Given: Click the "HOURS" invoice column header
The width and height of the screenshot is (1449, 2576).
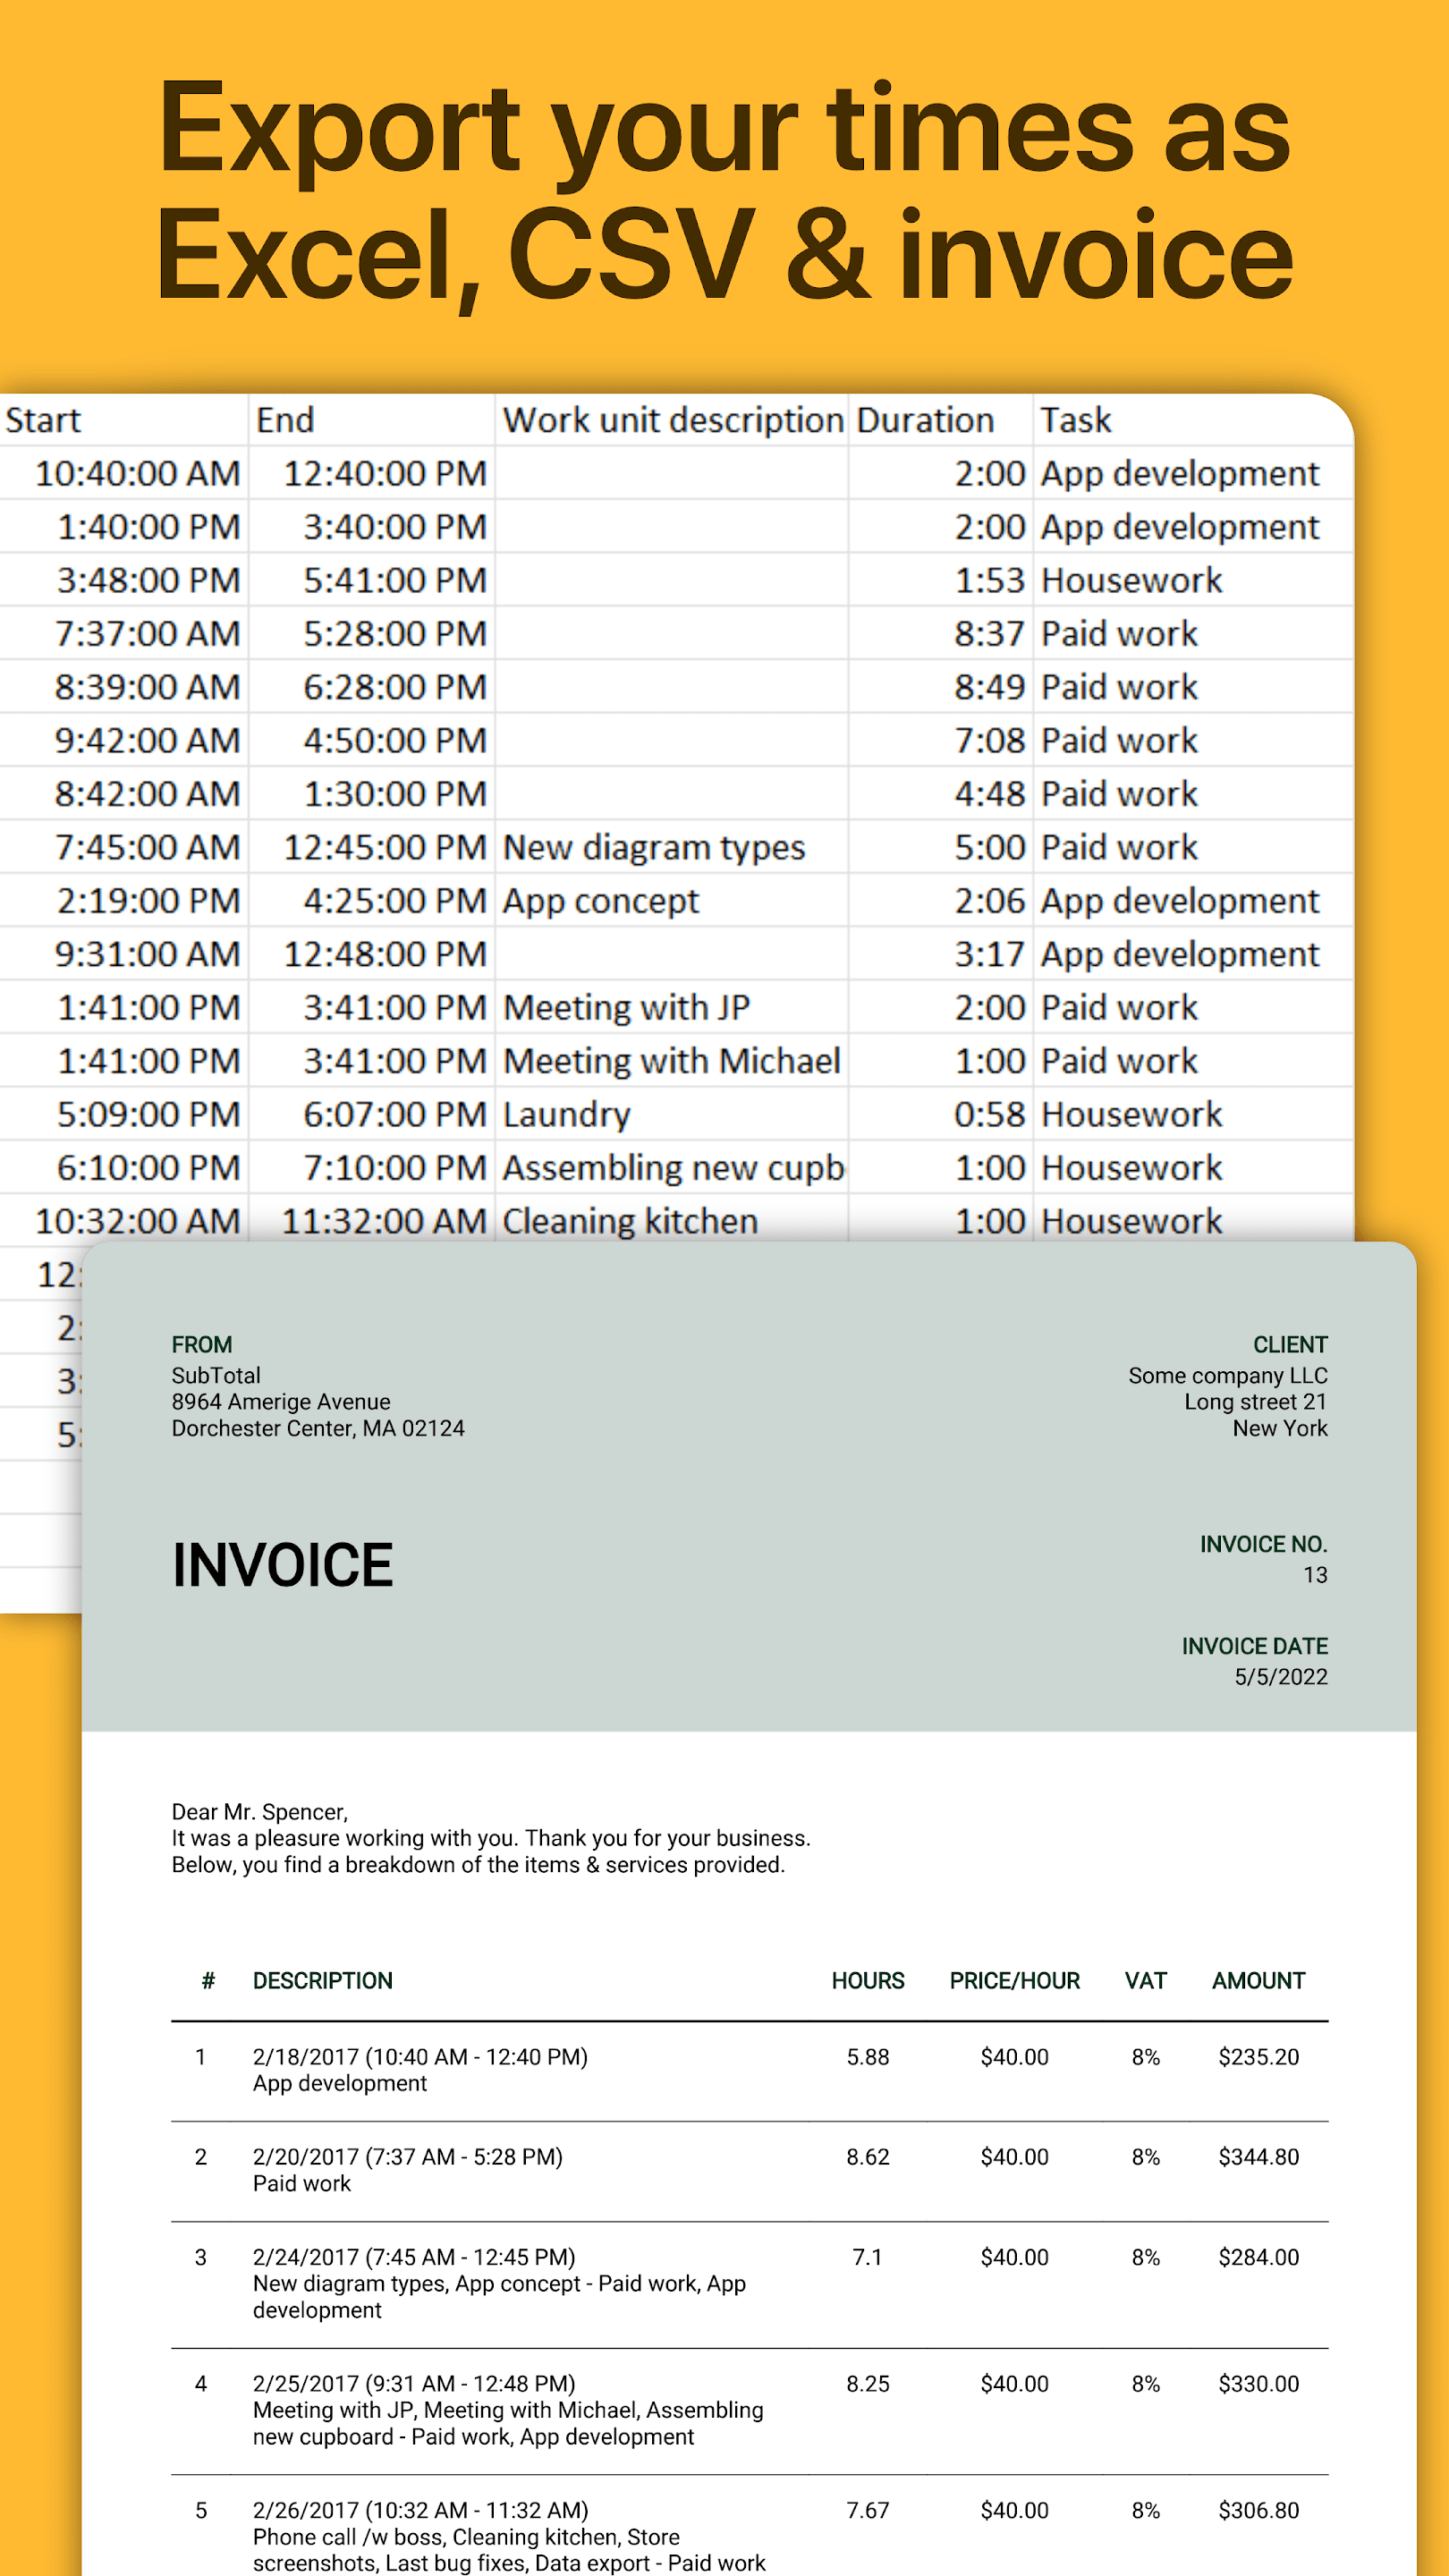Looking at the screenshot, I should pos(868,1981).
